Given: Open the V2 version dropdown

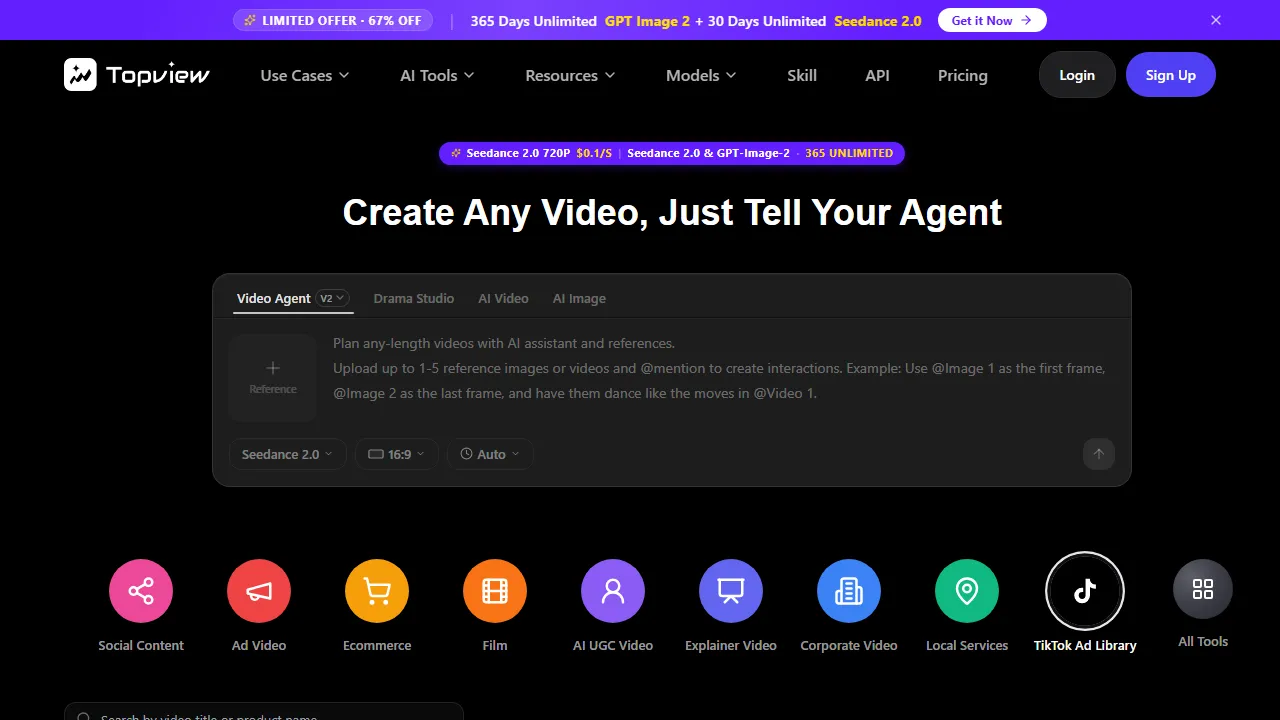Looking at the screenshot, I should [x=332, y=298].
